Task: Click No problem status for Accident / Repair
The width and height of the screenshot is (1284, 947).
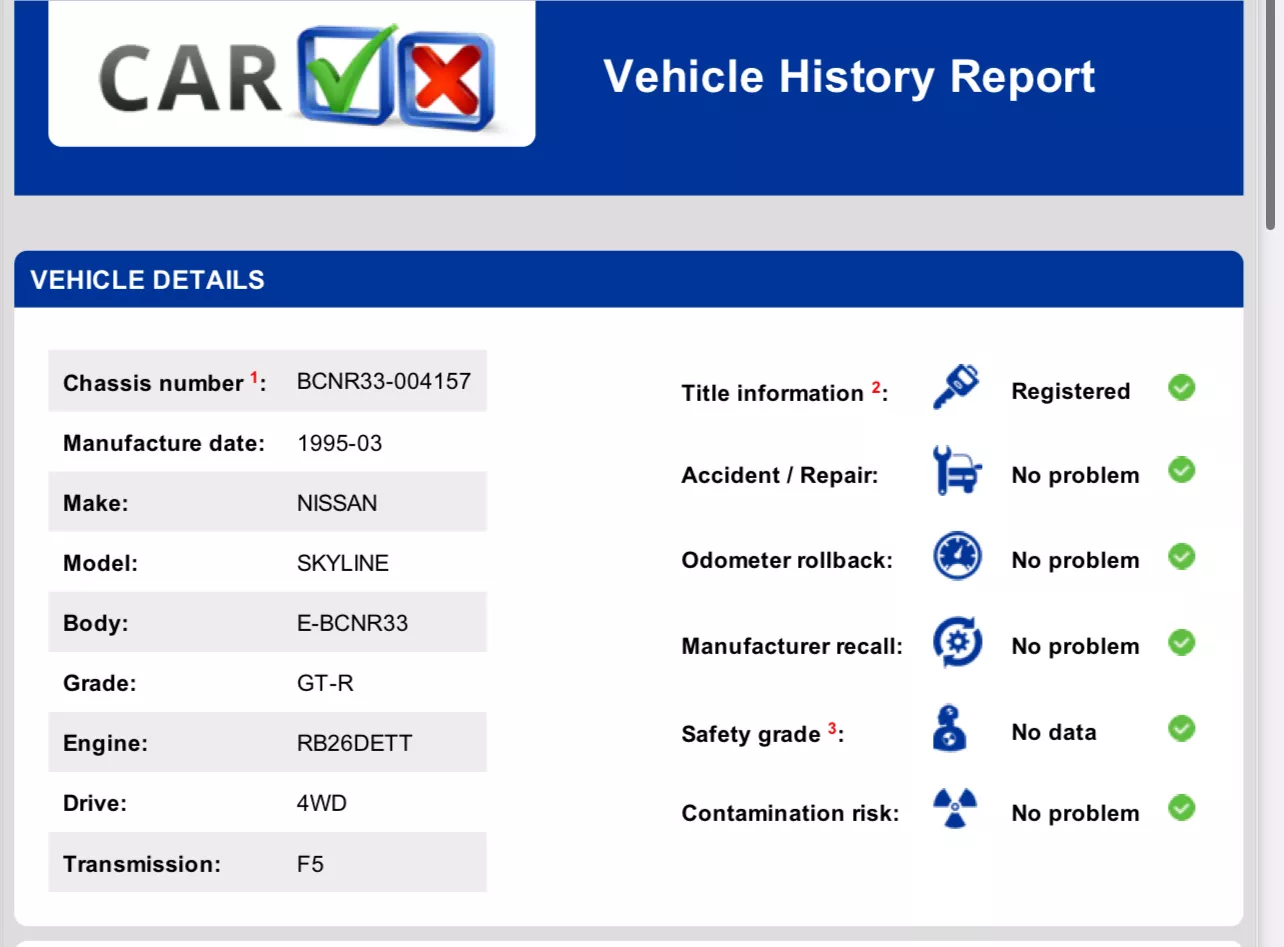Action: 1075,475
